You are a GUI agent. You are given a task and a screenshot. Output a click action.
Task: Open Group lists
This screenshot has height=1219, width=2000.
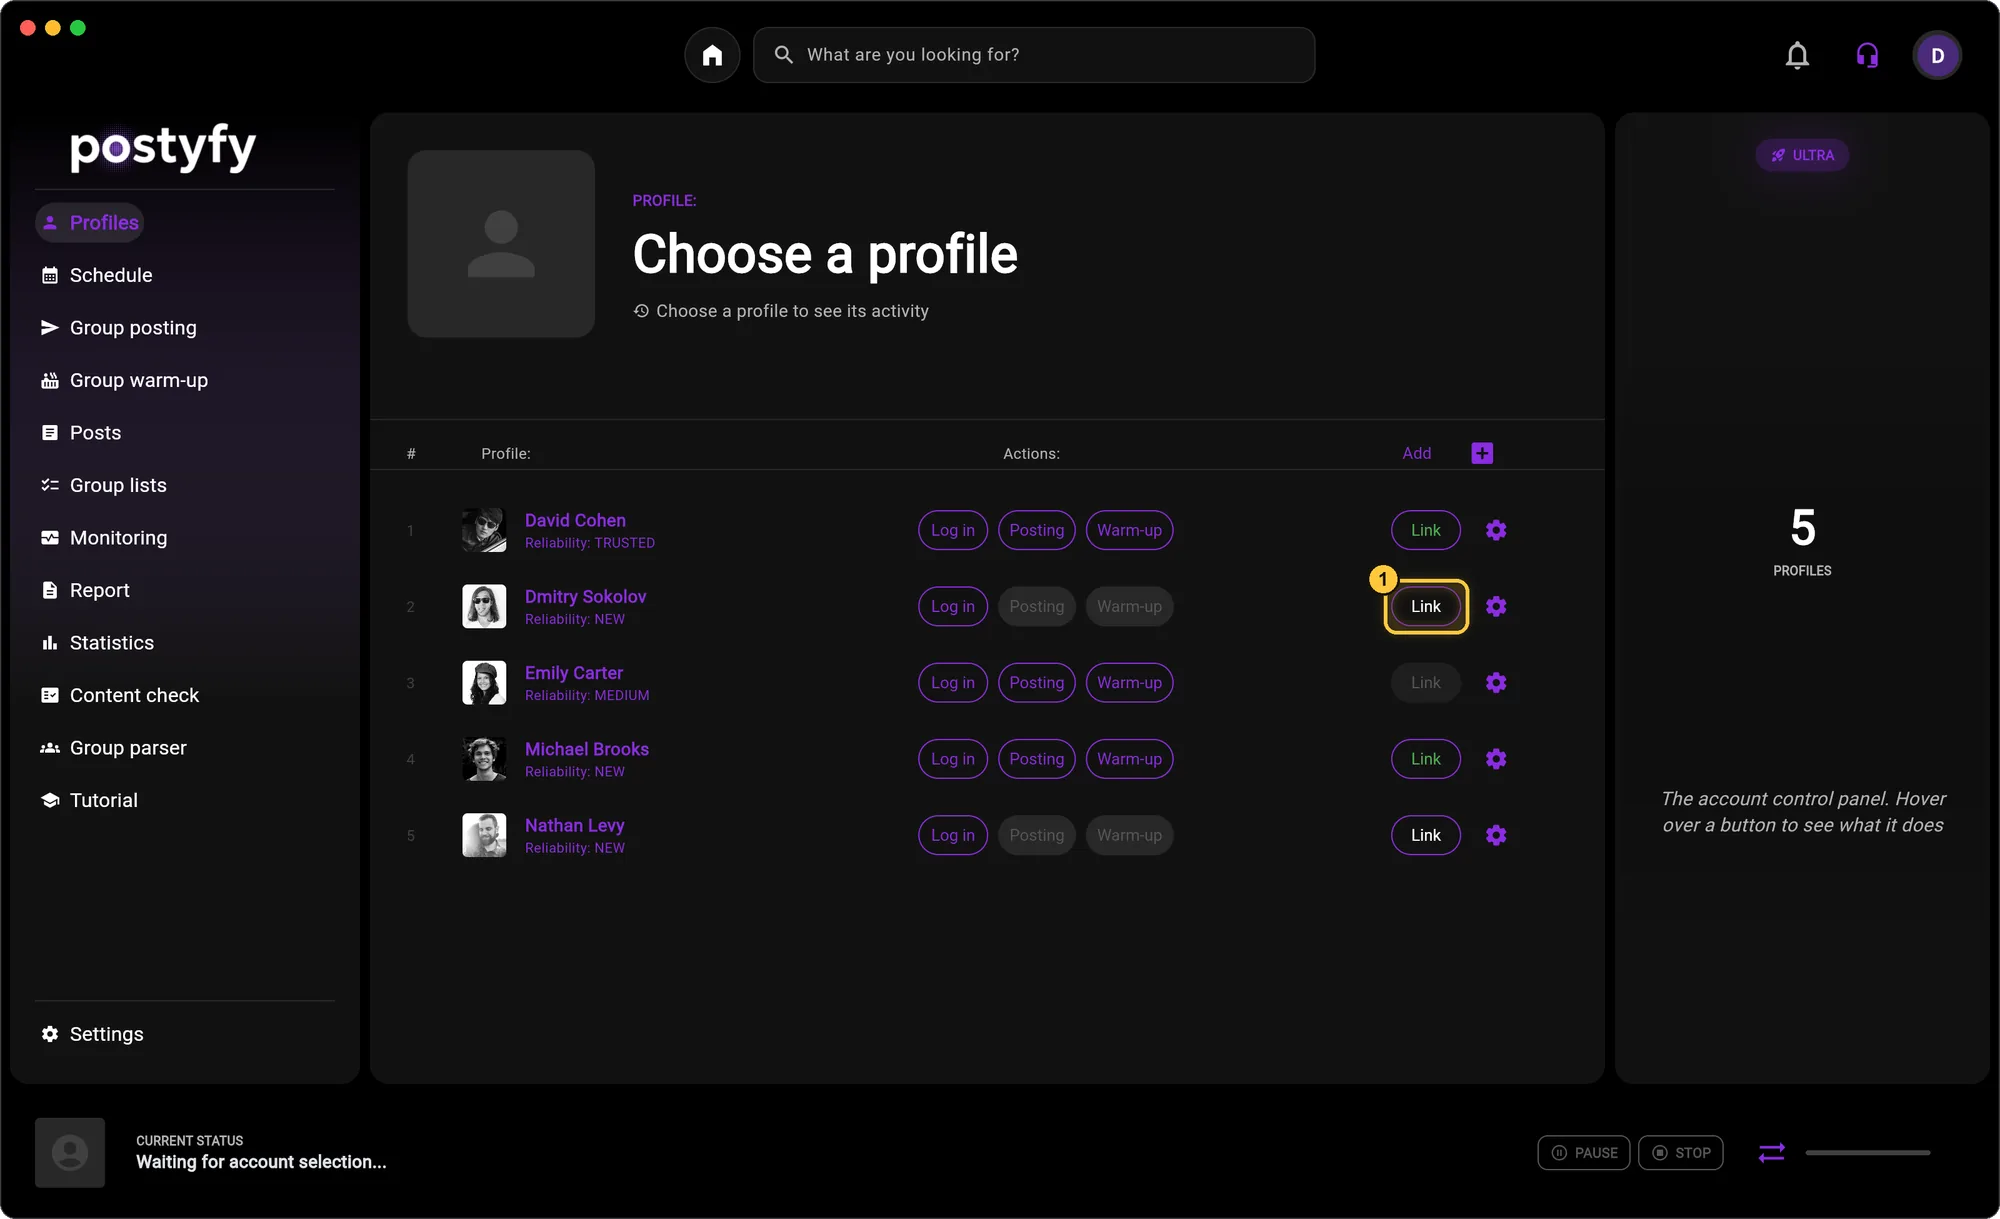104,485
